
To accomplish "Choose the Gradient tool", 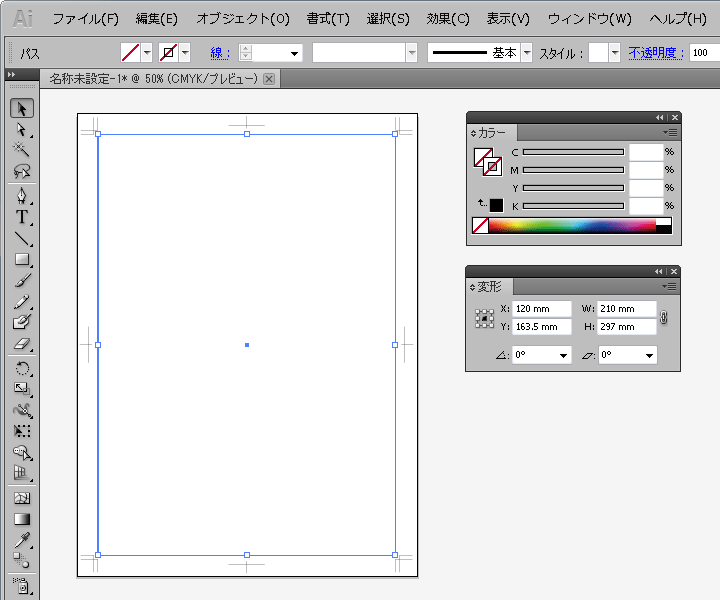I will [21, 519].
